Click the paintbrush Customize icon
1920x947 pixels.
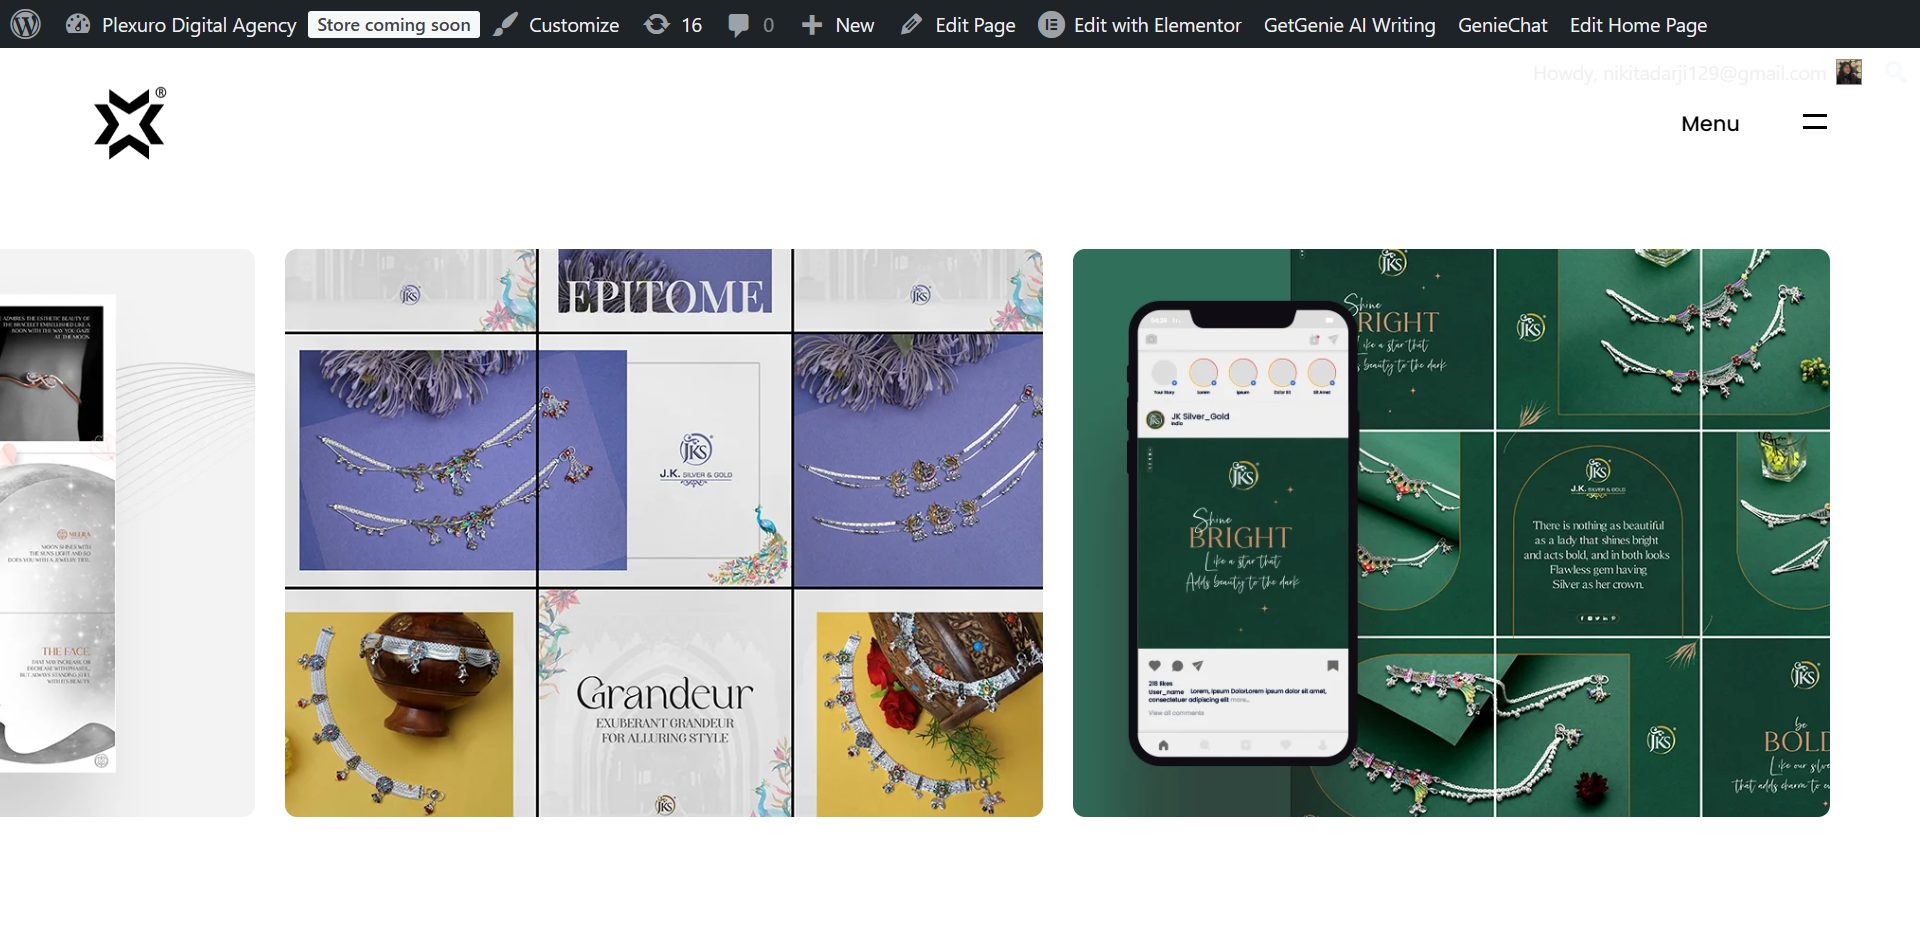[506, 24]
